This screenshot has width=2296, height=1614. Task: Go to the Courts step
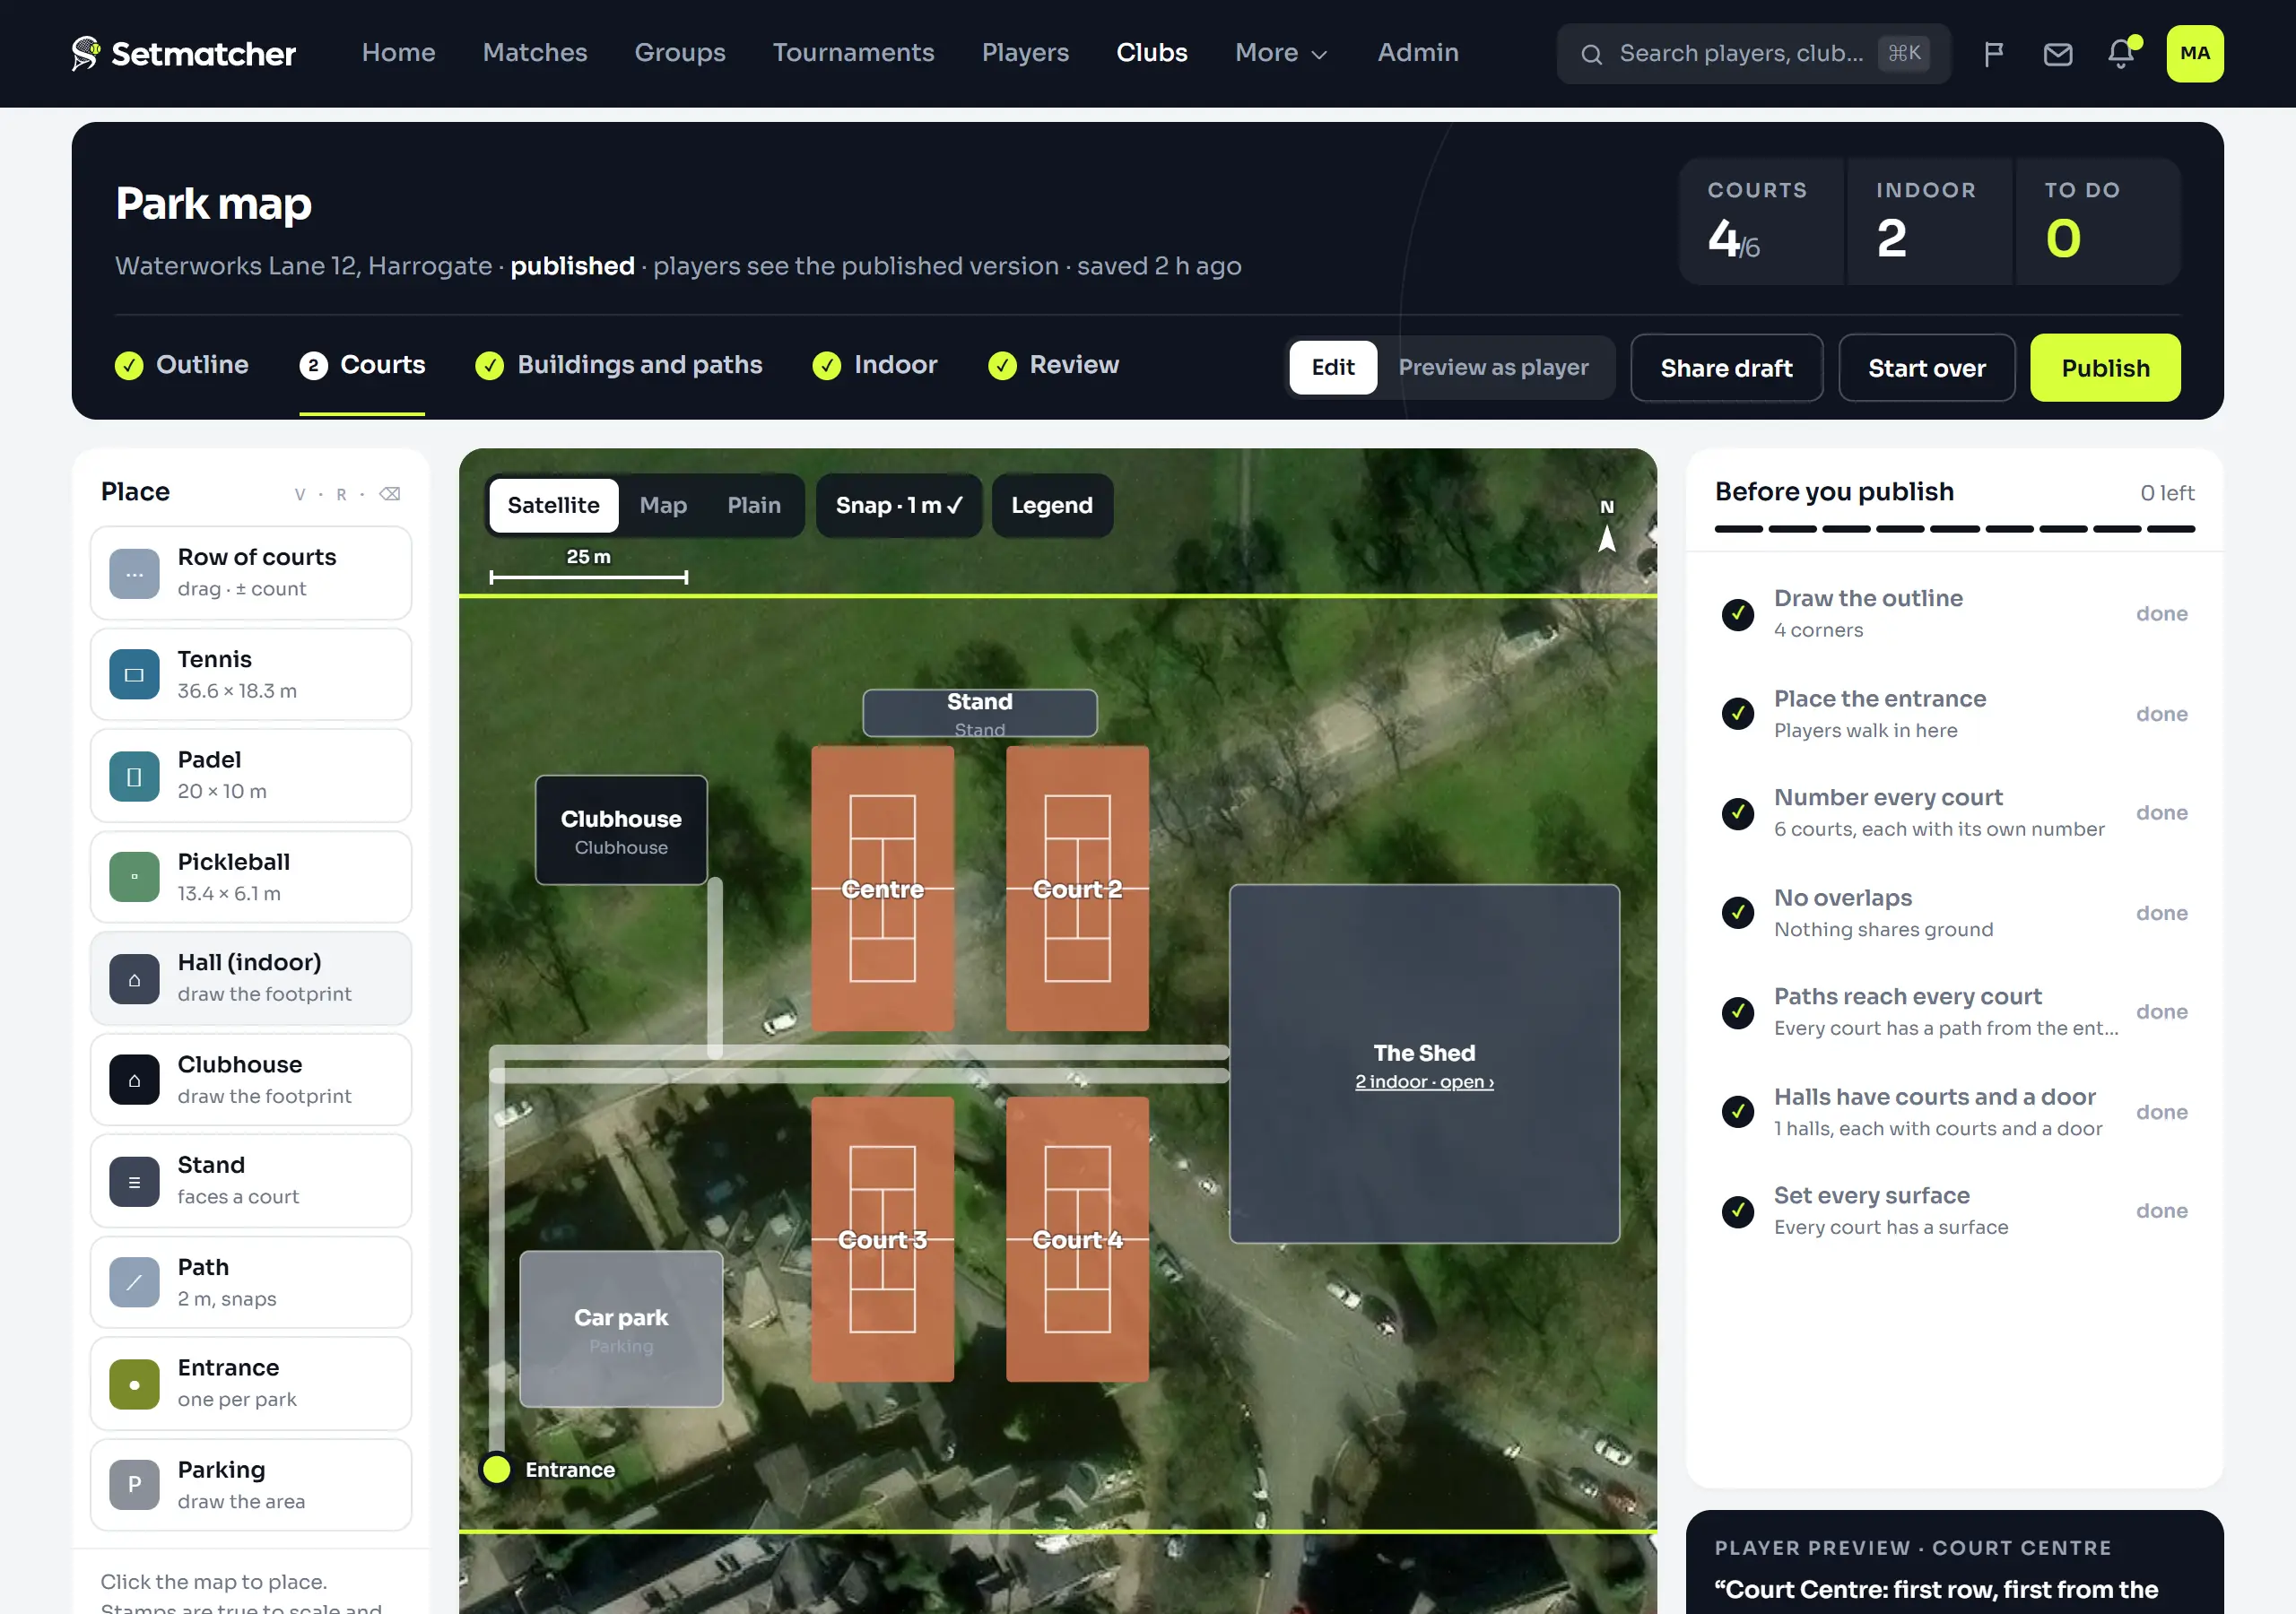362,365
